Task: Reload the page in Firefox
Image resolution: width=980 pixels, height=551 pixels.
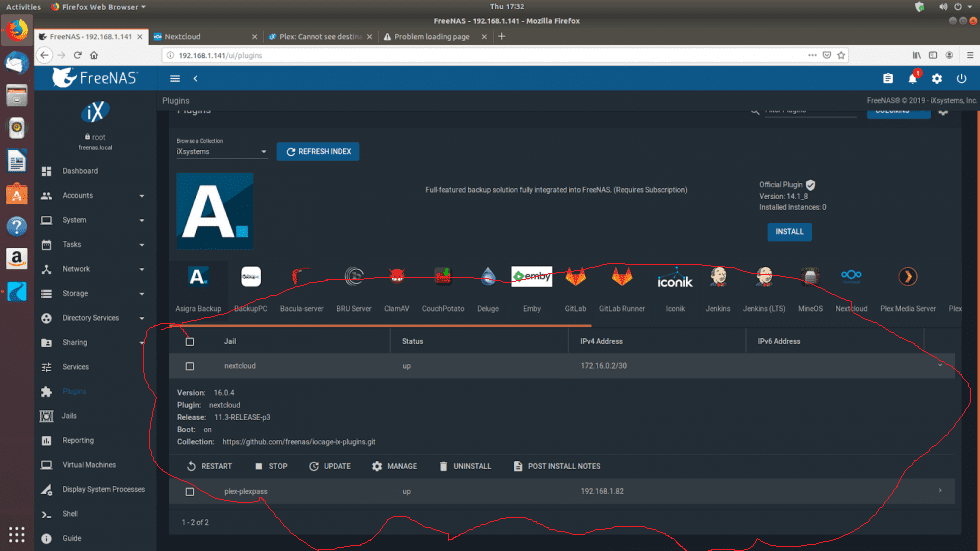Action: (x=78, y=55)
